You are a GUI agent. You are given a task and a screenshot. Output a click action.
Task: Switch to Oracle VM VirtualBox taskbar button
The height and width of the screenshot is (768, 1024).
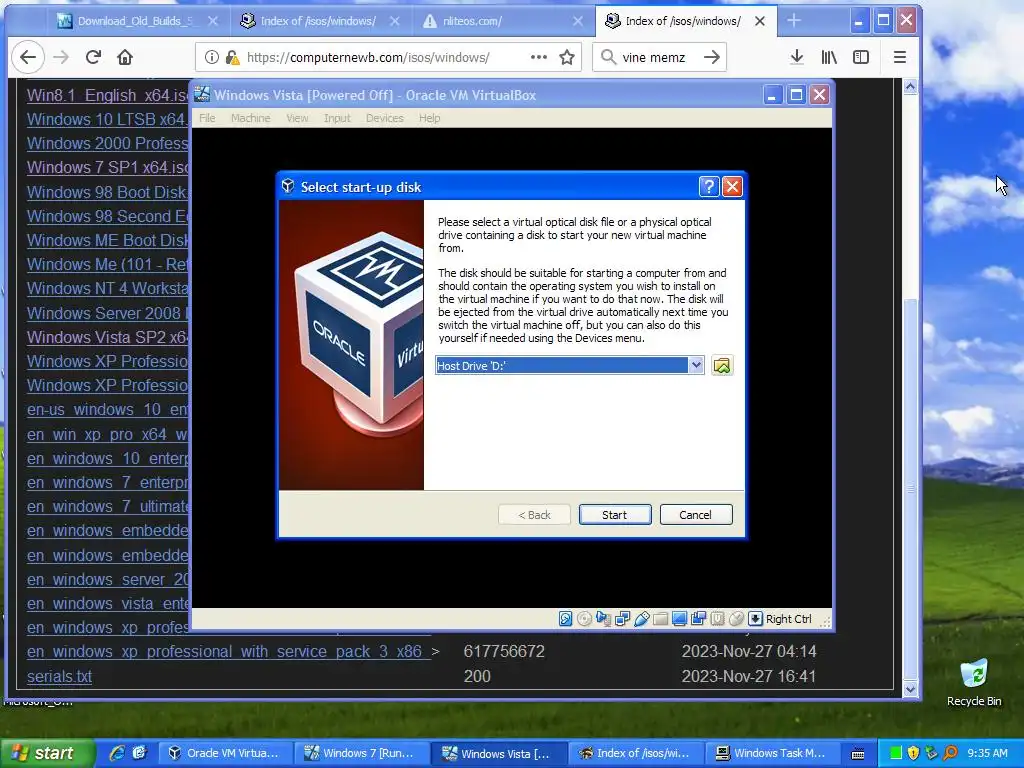(x=225, y=753)
